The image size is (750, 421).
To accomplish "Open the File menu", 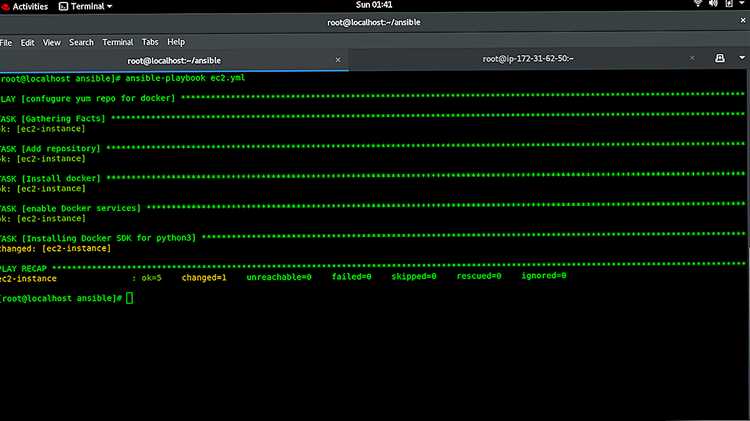I will coord(6,43).
